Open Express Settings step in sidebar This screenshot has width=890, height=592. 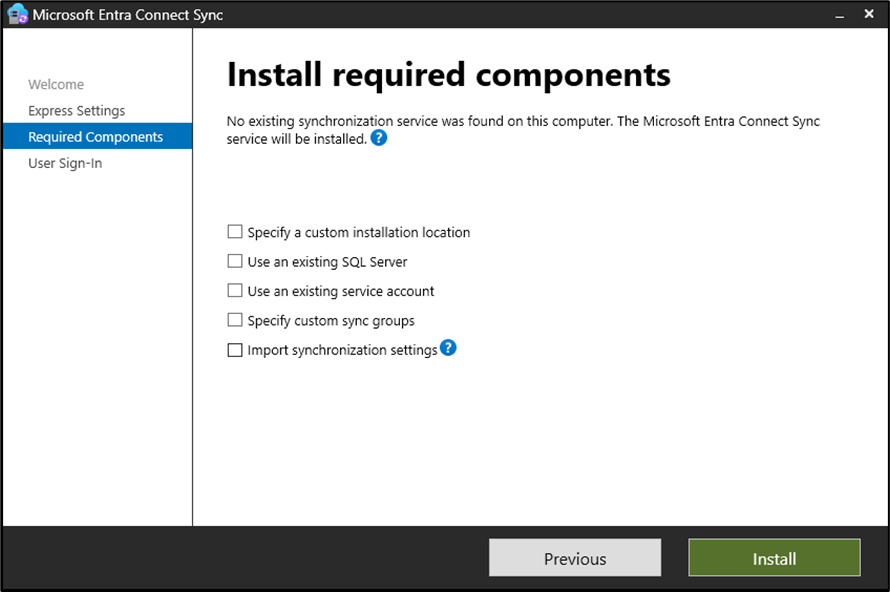tap(77, 111)
